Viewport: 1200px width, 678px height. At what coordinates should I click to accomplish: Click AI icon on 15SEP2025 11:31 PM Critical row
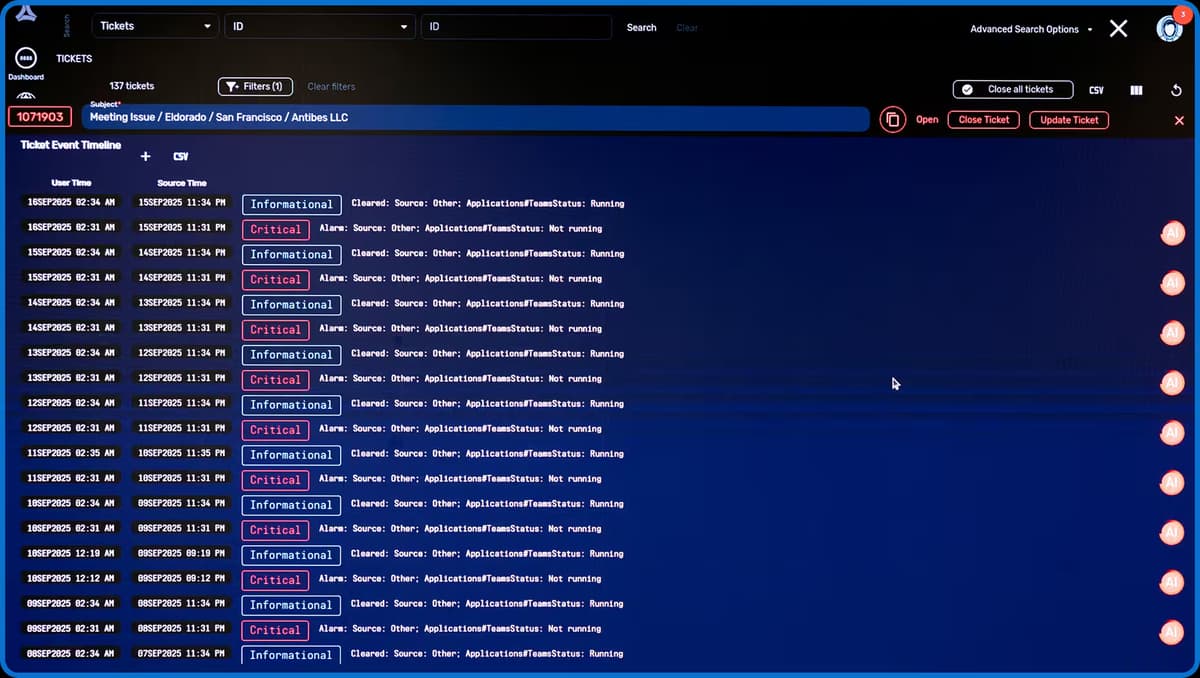click(1171, 234)
